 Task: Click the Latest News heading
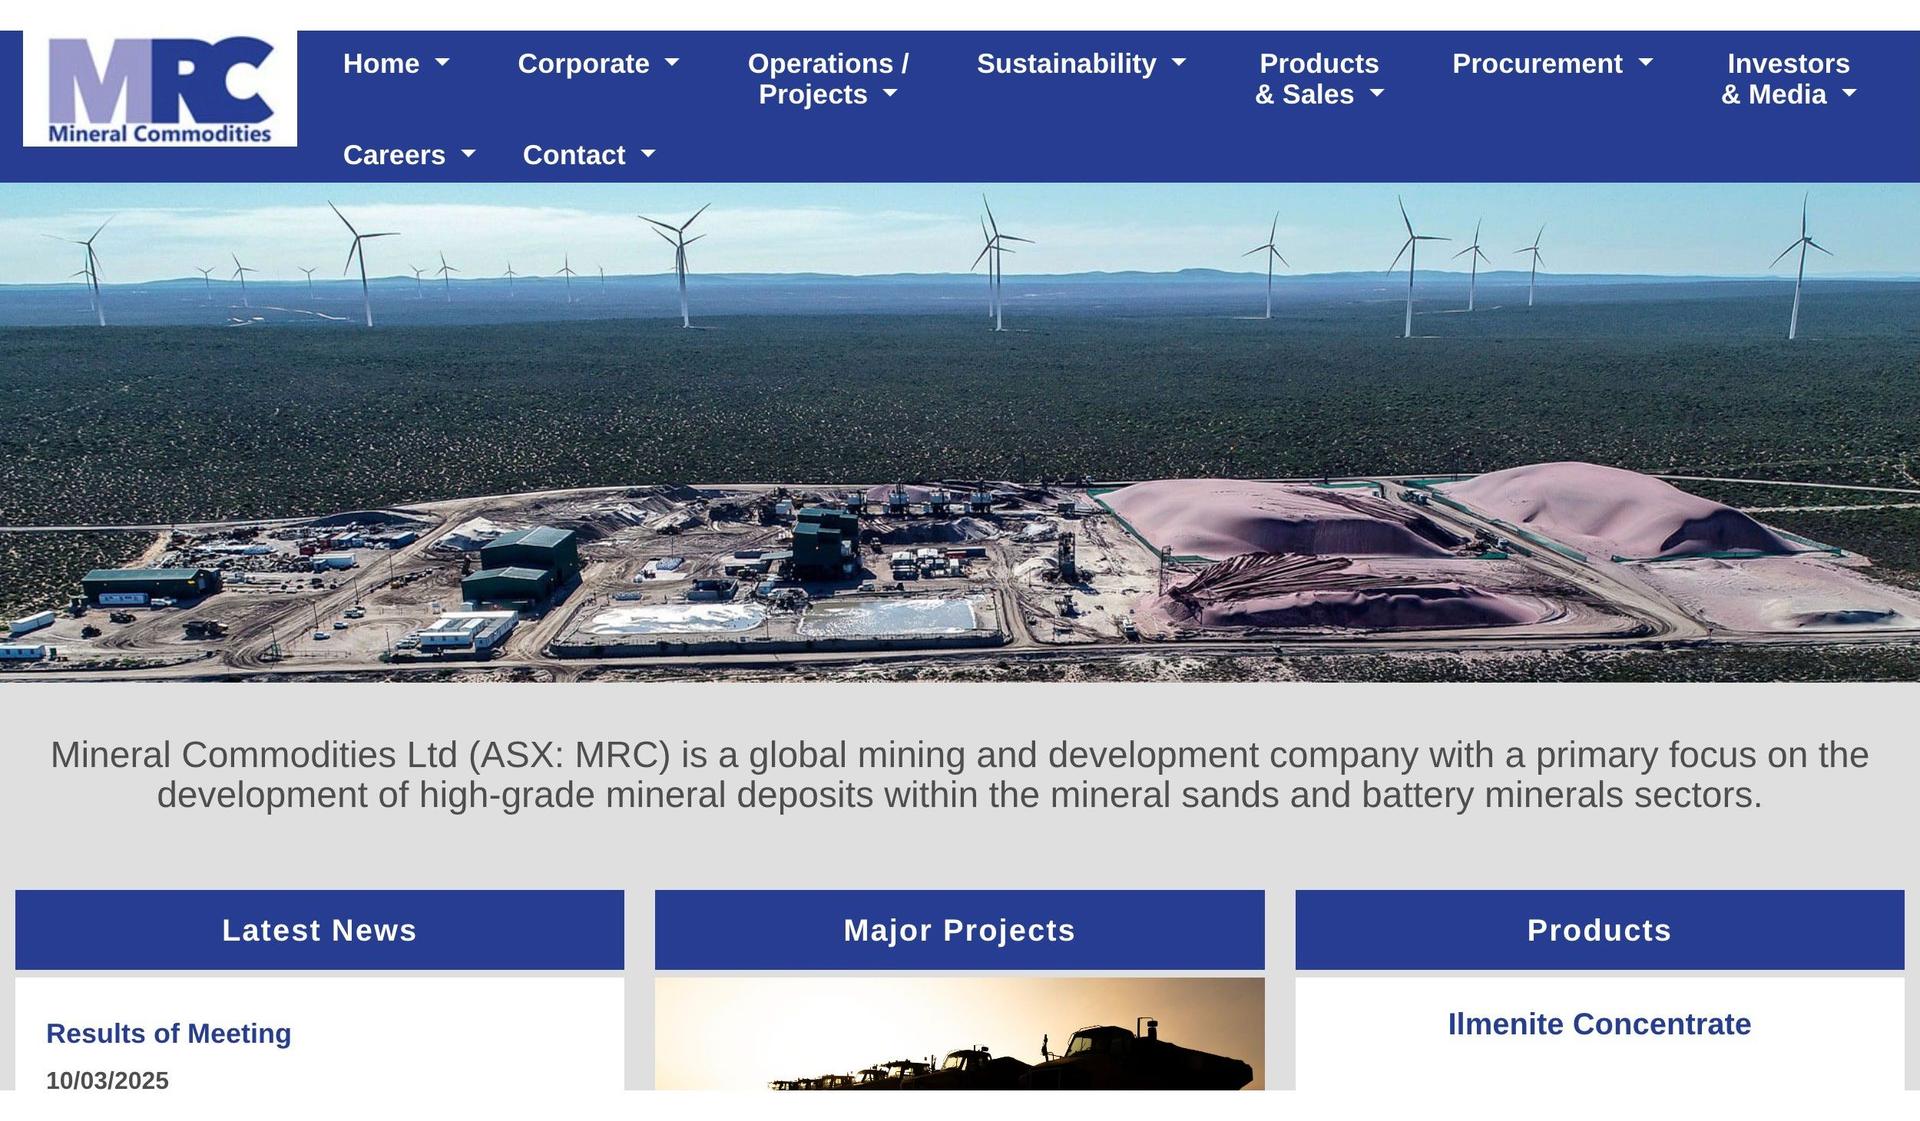click(319, 930)
